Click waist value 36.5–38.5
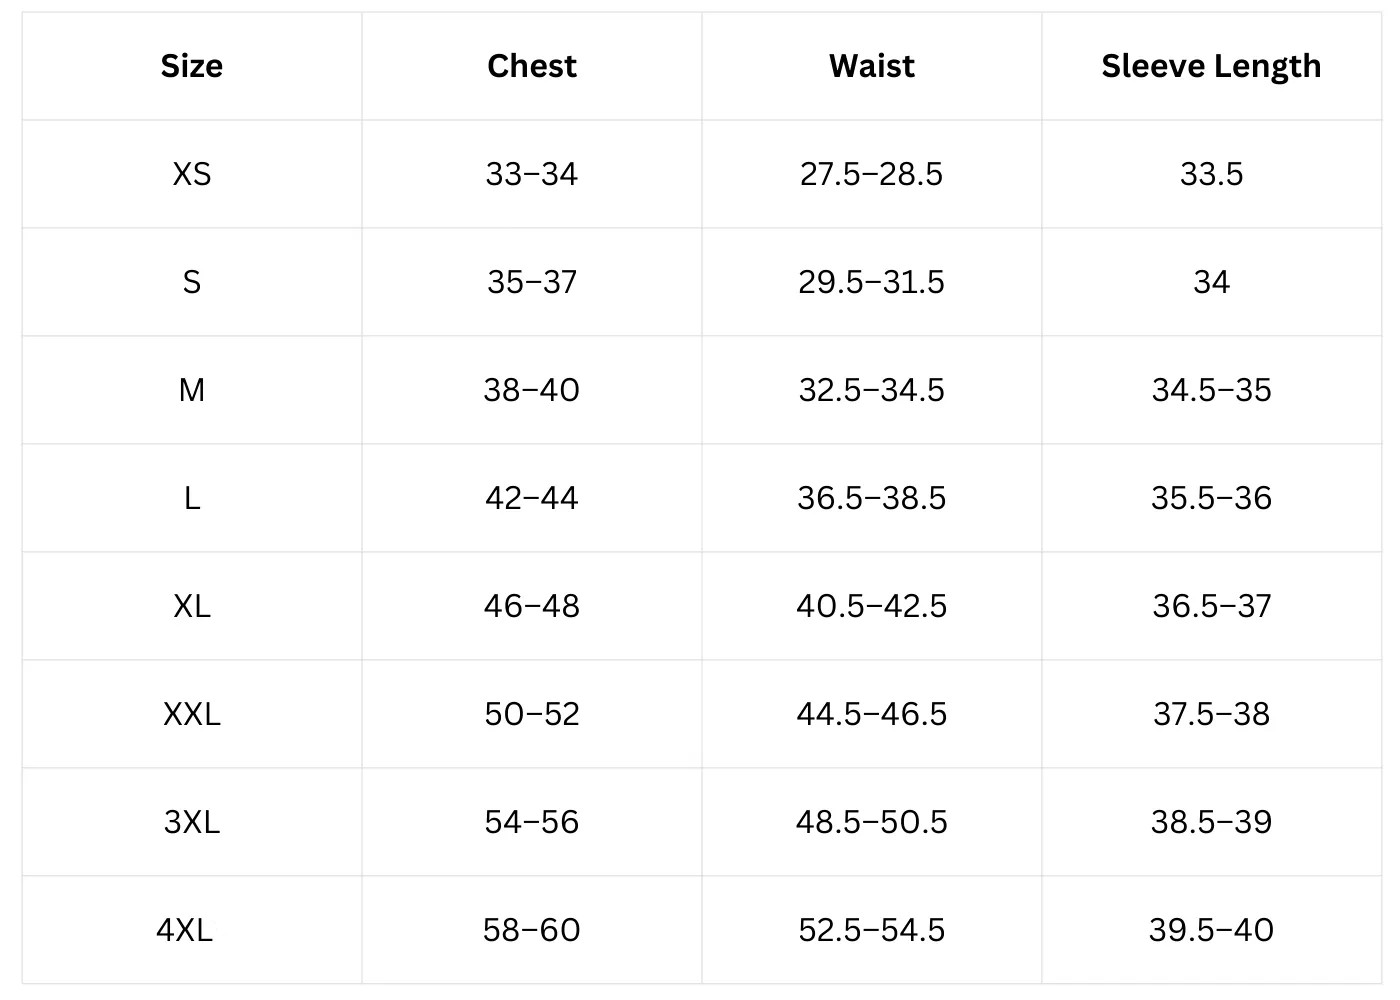Image resolution: width=1400 pixels, height=1000 pixels. (x=871, y=498)
